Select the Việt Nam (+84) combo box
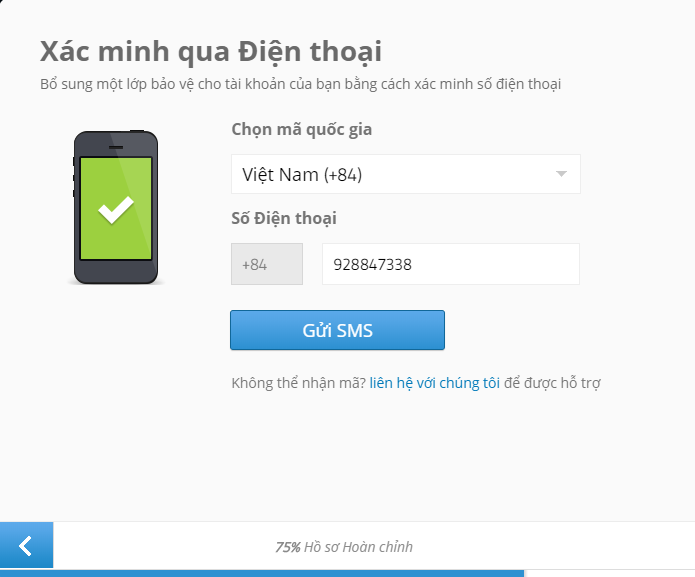Image resolution: width=695 pixels, height=577 pixels. click(x=406, y=174)
